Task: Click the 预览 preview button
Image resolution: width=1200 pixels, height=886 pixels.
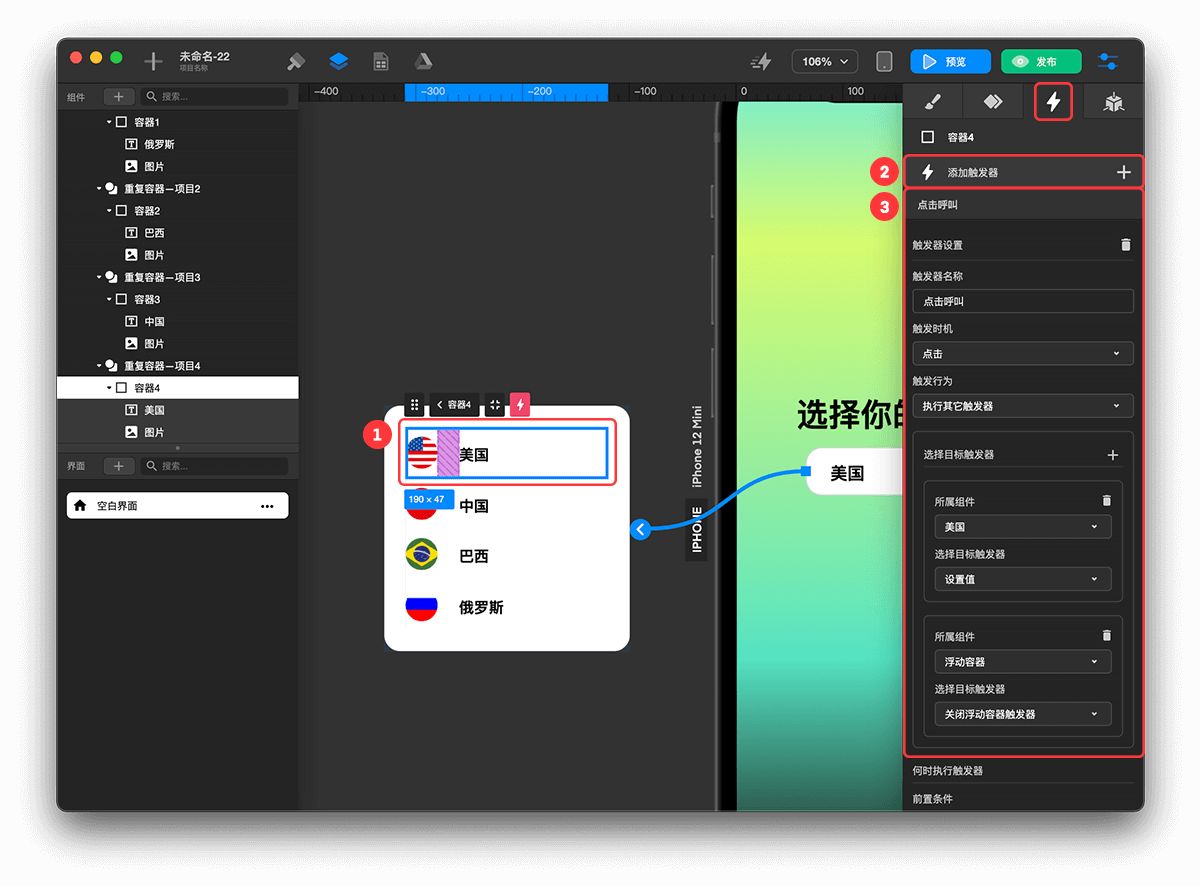Action: tap(950, 62)
